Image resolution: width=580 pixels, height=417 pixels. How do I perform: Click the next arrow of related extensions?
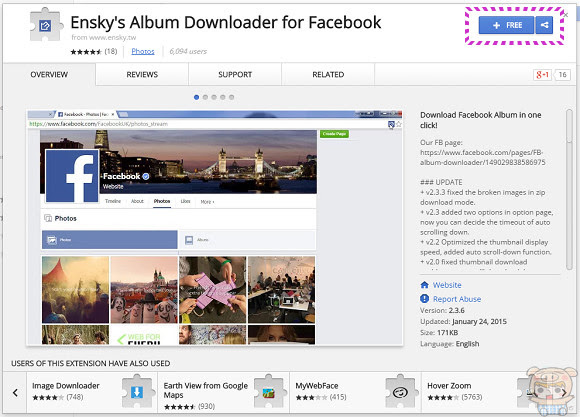(563, 393)
